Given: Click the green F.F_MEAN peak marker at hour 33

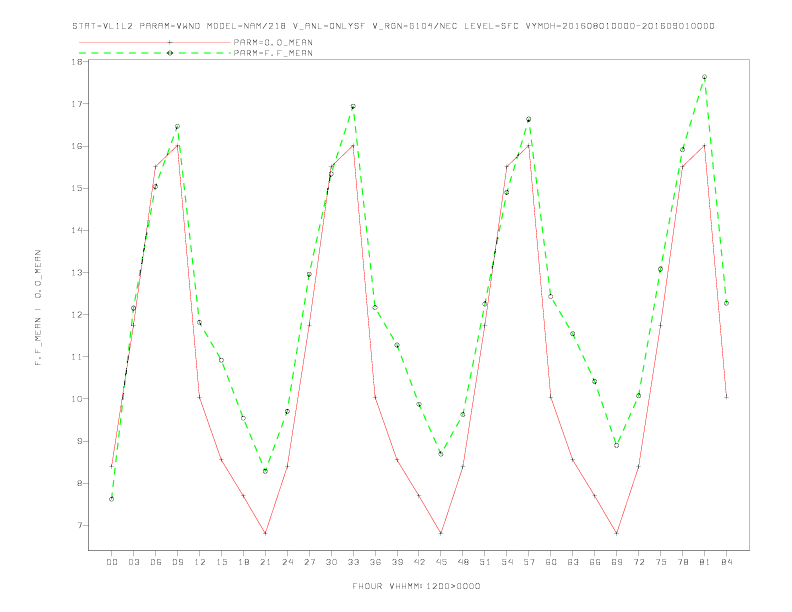Looking at the screenshot, I should (353, 107).
